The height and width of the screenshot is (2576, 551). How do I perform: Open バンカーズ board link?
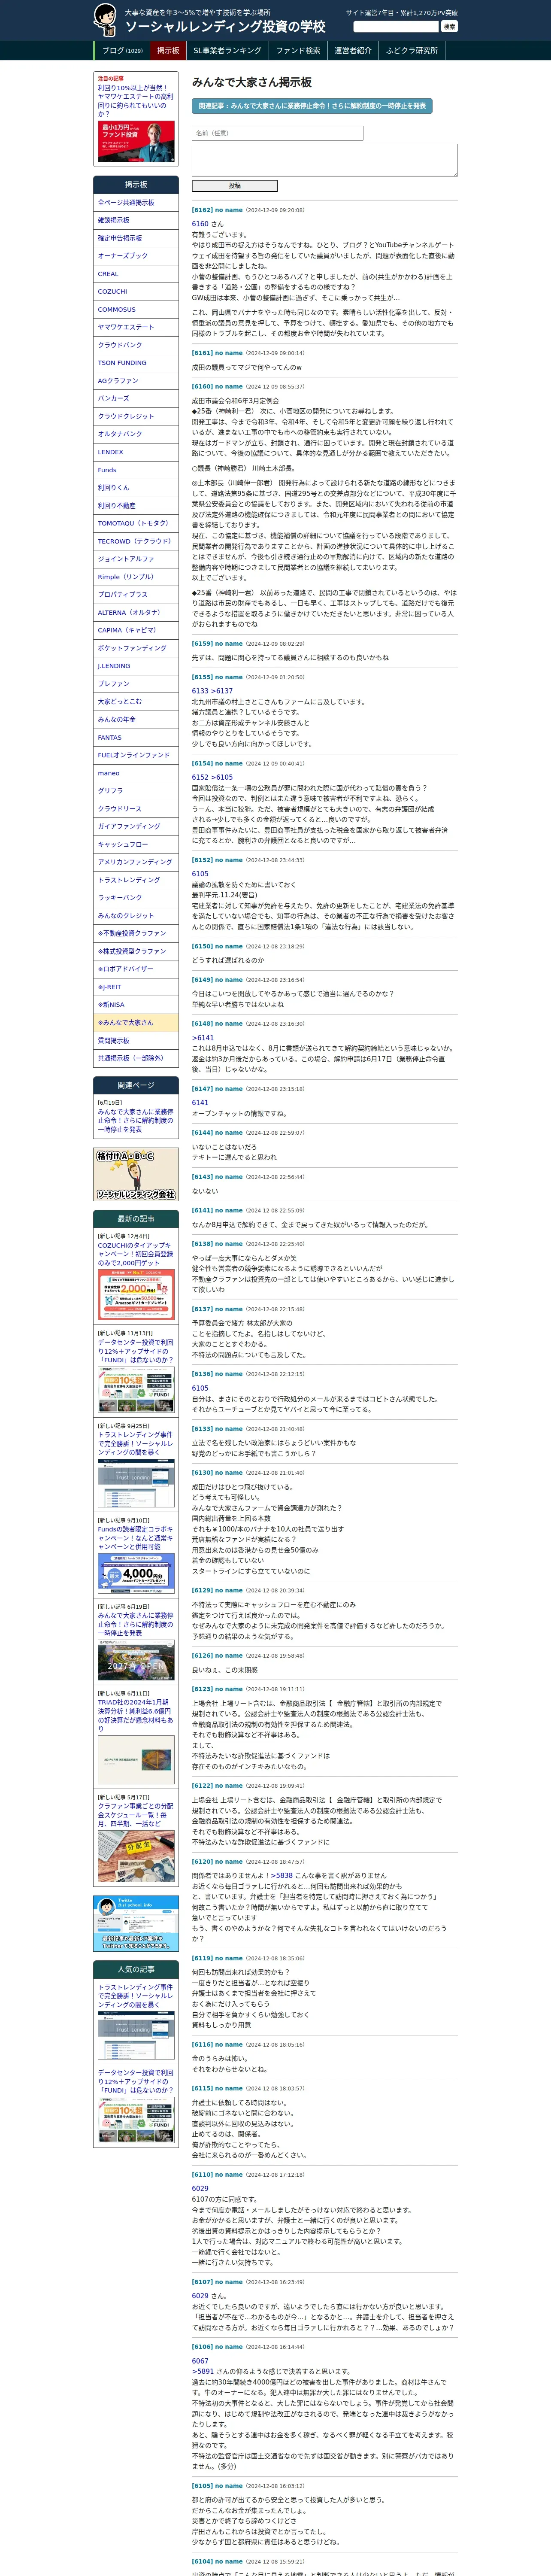[x=136, y=398]
